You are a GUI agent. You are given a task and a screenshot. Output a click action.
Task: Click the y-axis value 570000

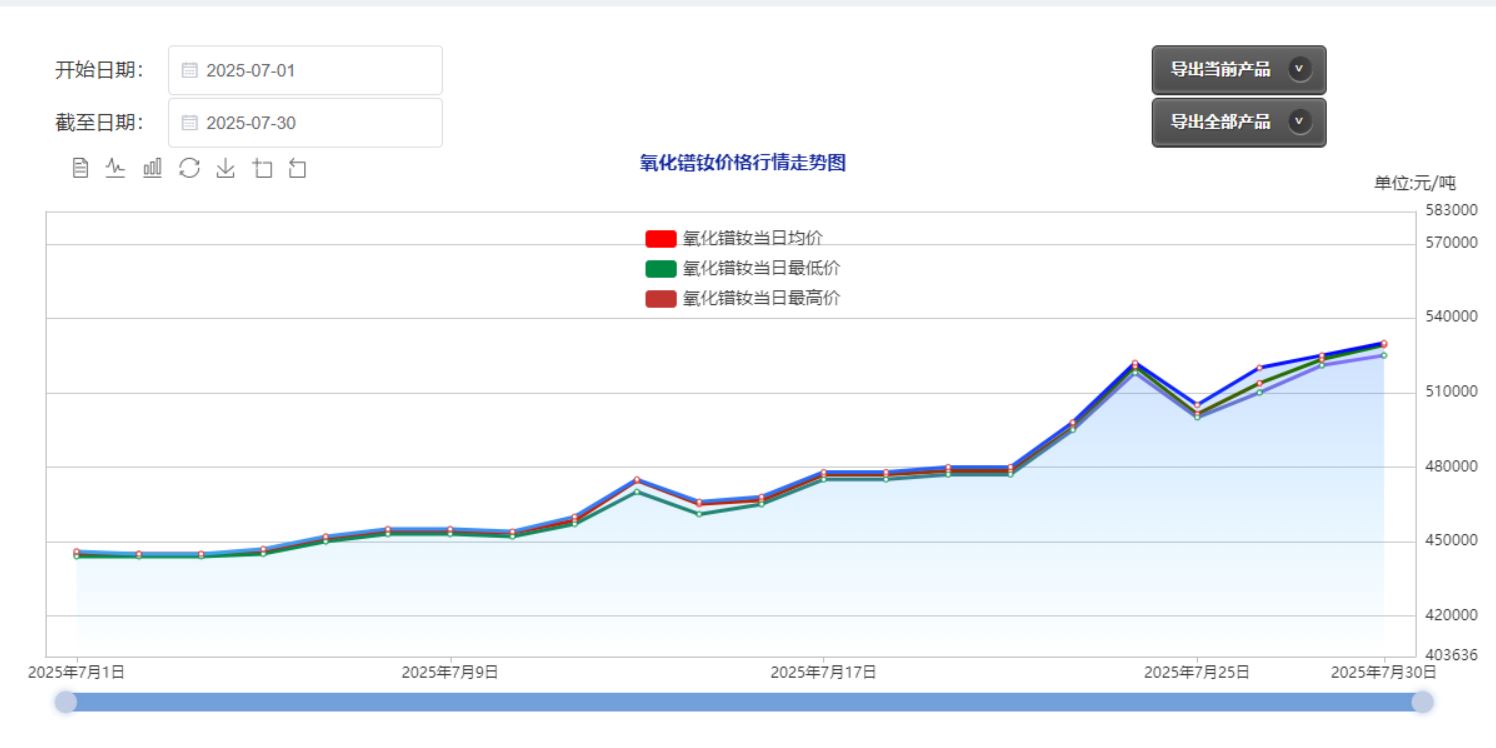click(x=1451, y=243)
